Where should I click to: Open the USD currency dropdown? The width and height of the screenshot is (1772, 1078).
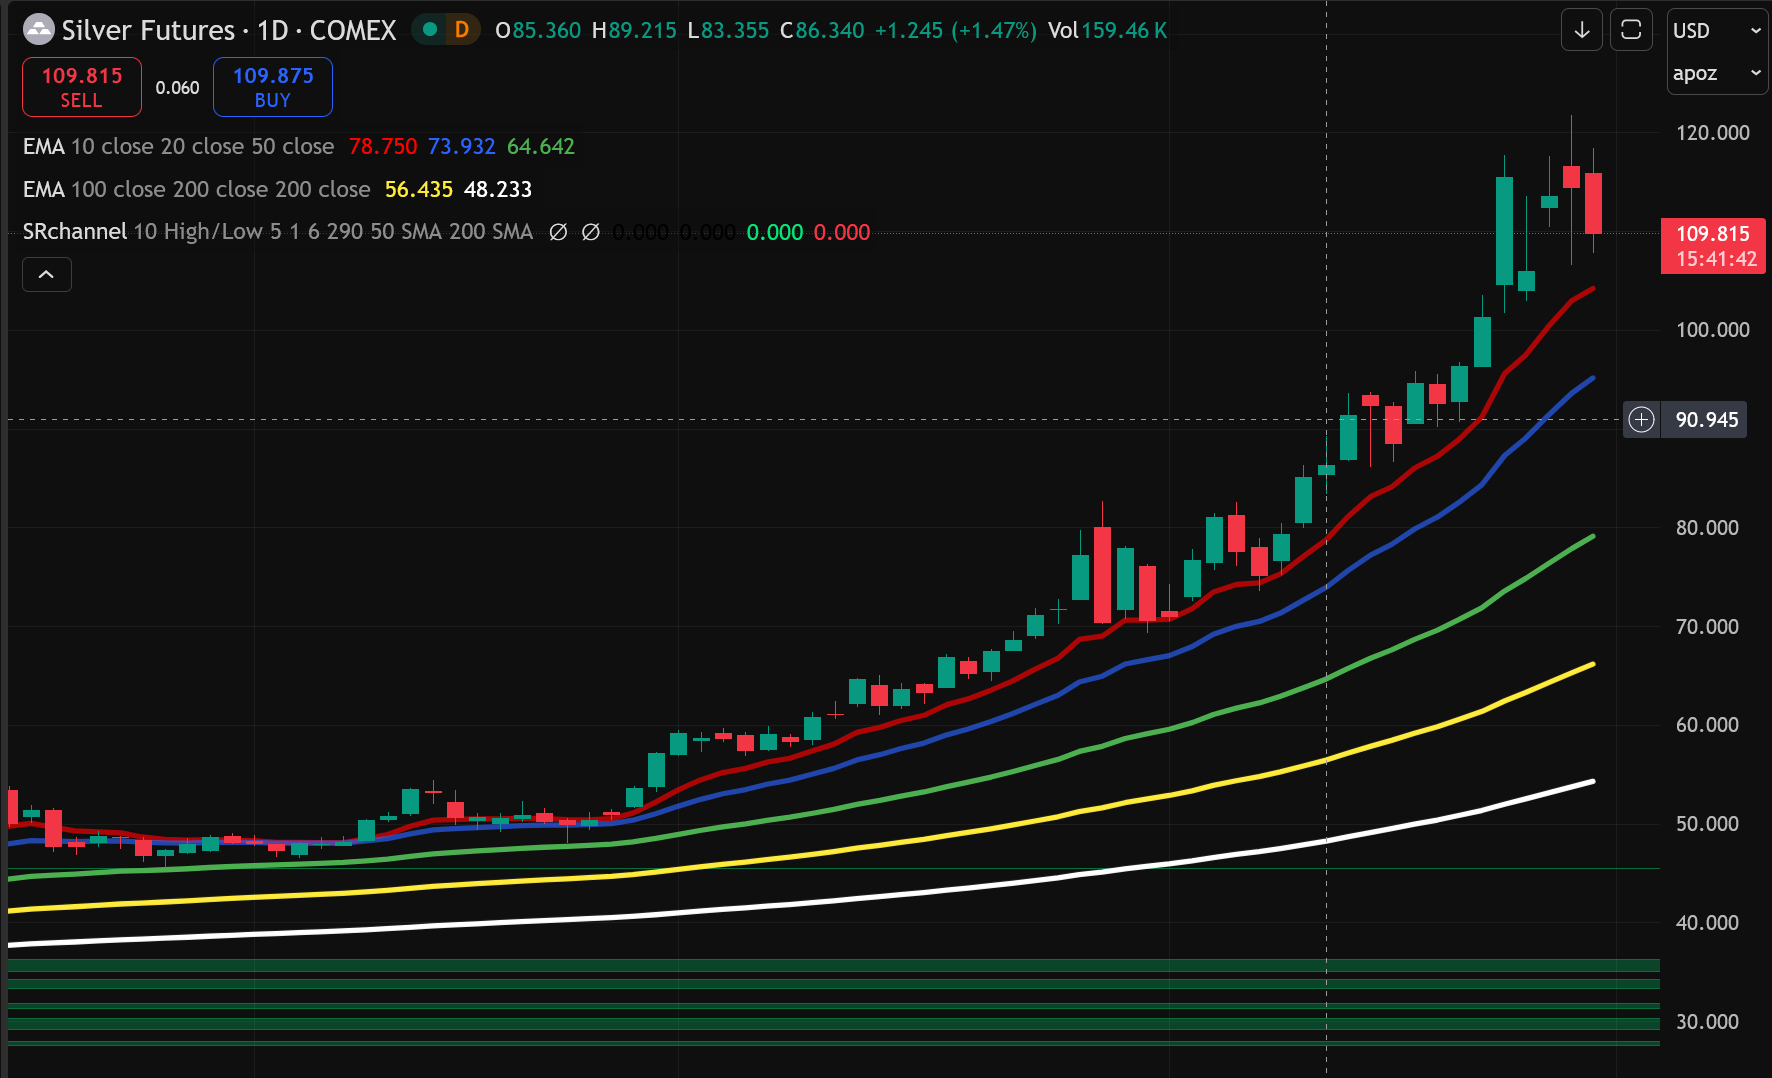click(x=1716, y=31)
